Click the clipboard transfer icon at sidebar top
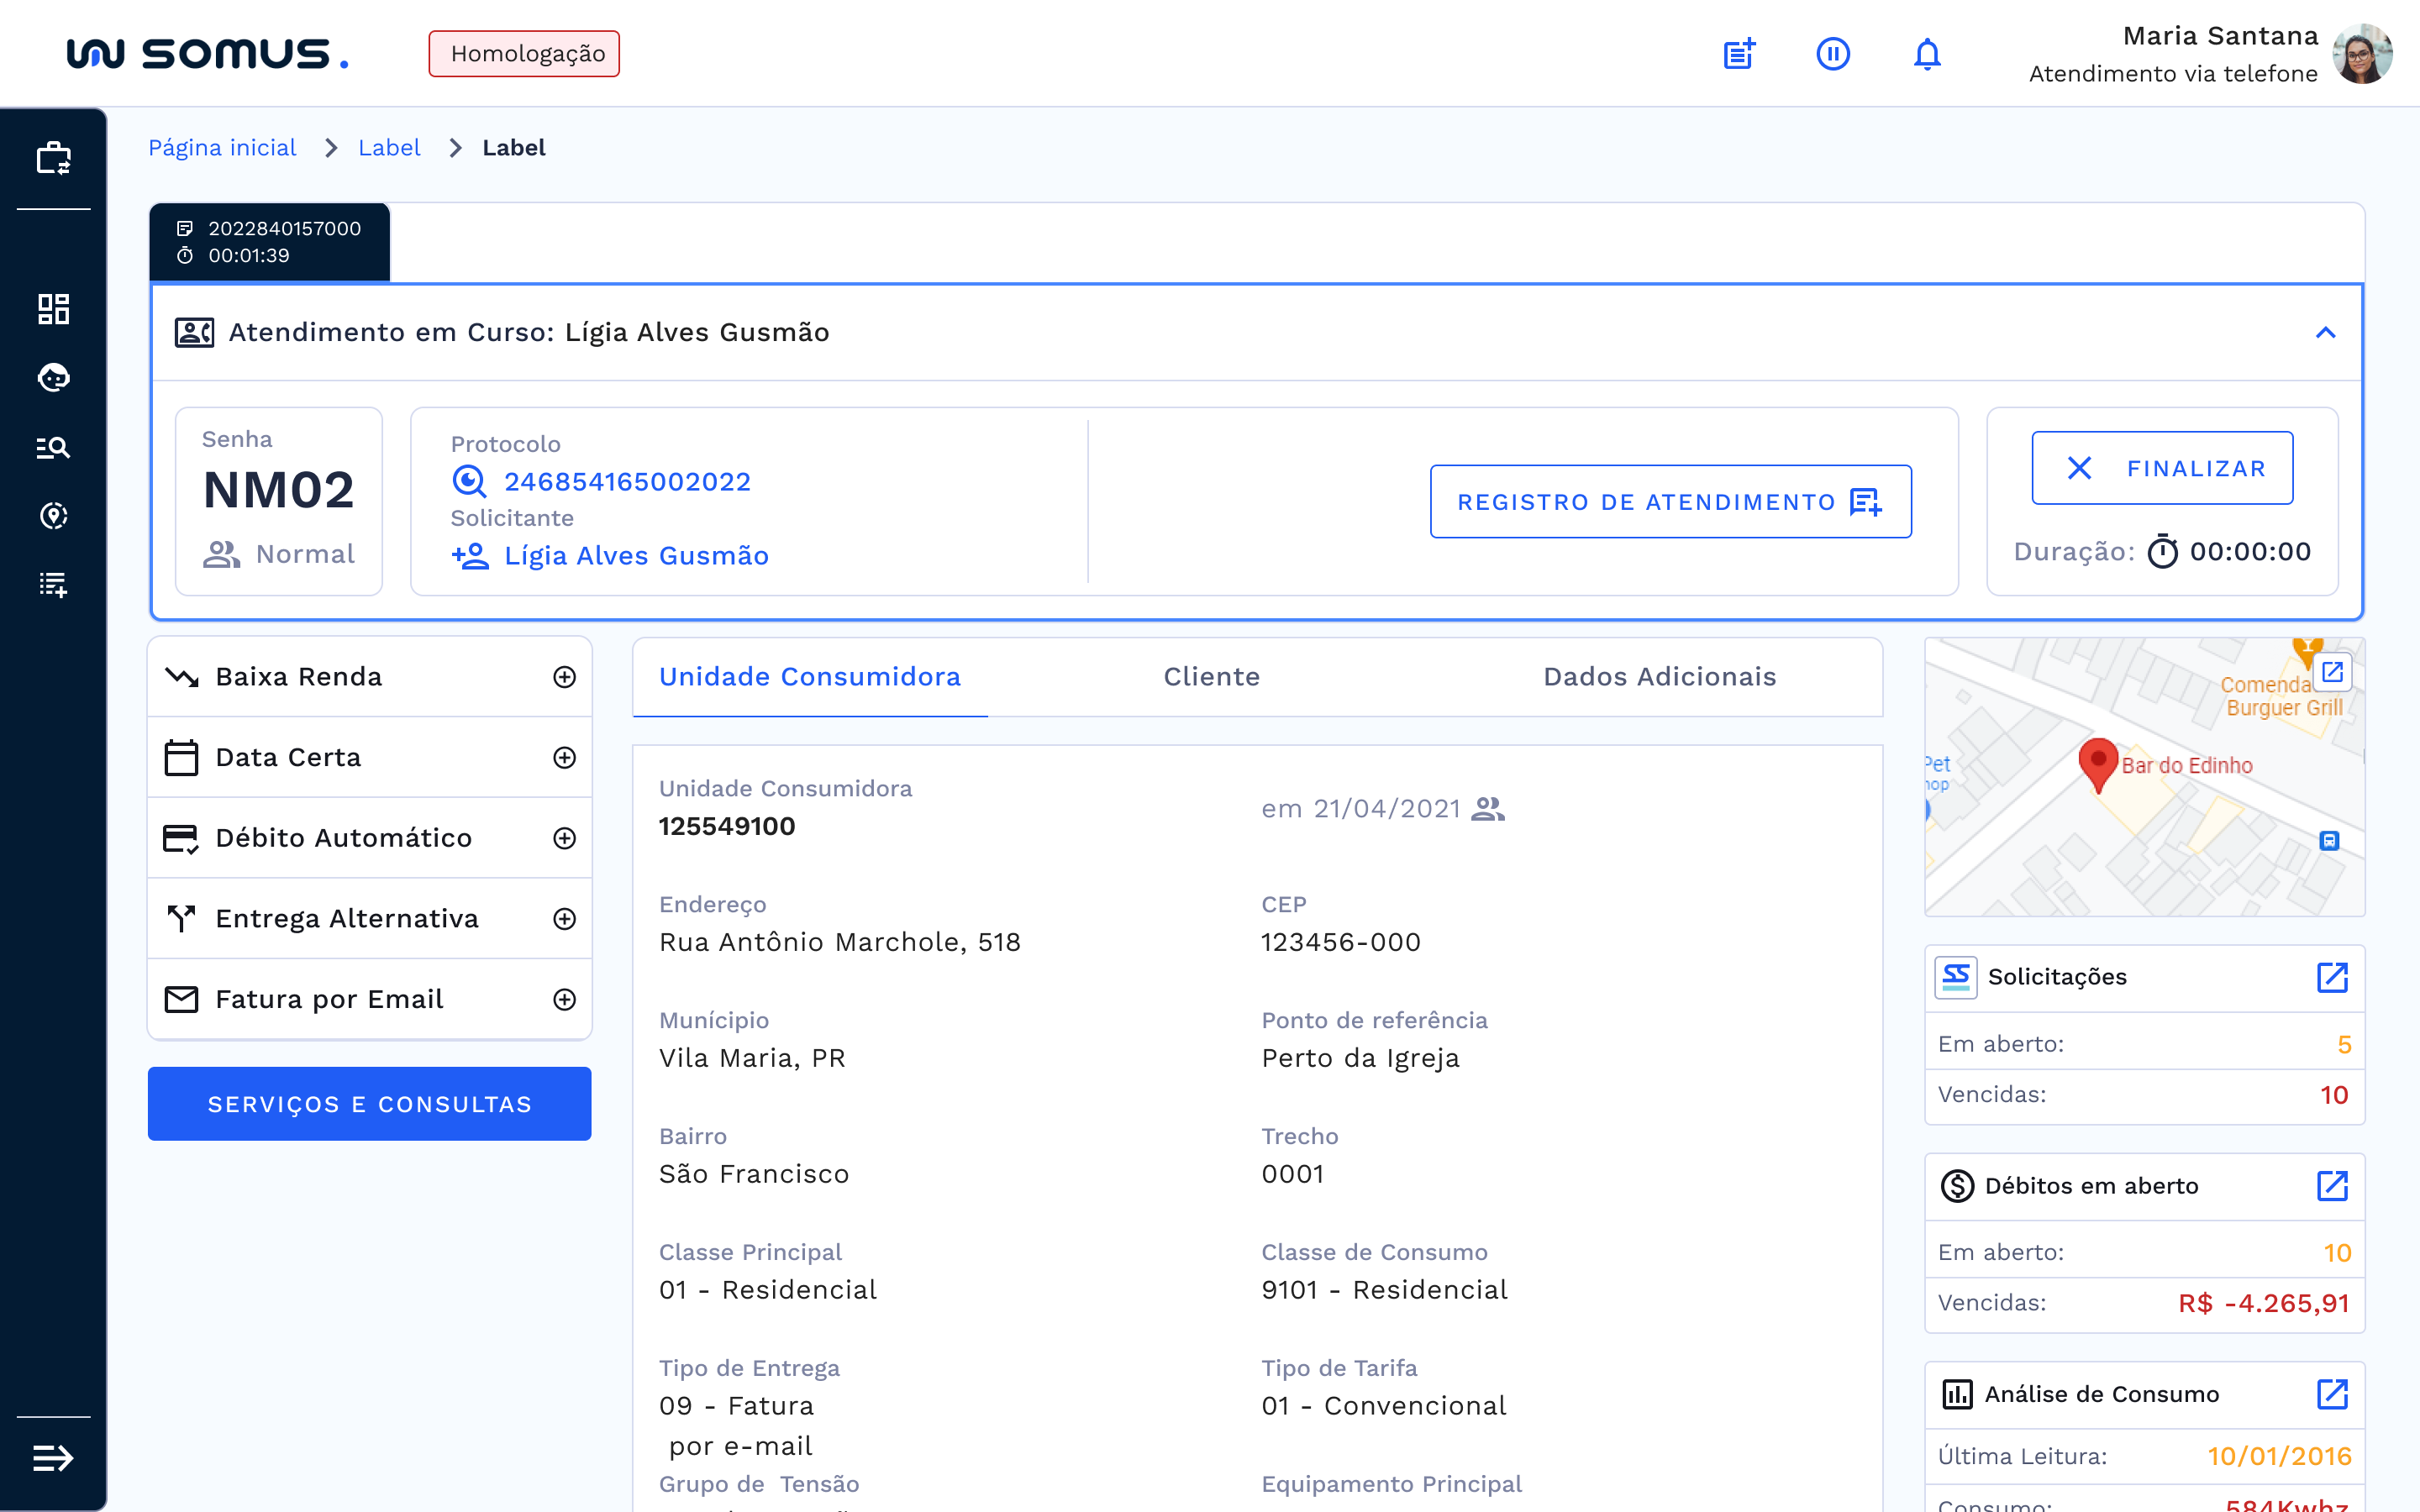The image size is (2420, 1512). 53,157
